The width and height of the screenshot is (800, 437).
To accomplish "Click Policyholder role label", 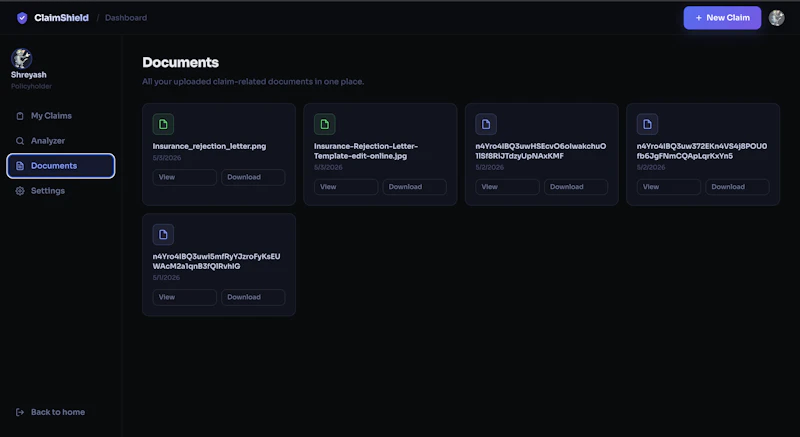I will [31, 86].
